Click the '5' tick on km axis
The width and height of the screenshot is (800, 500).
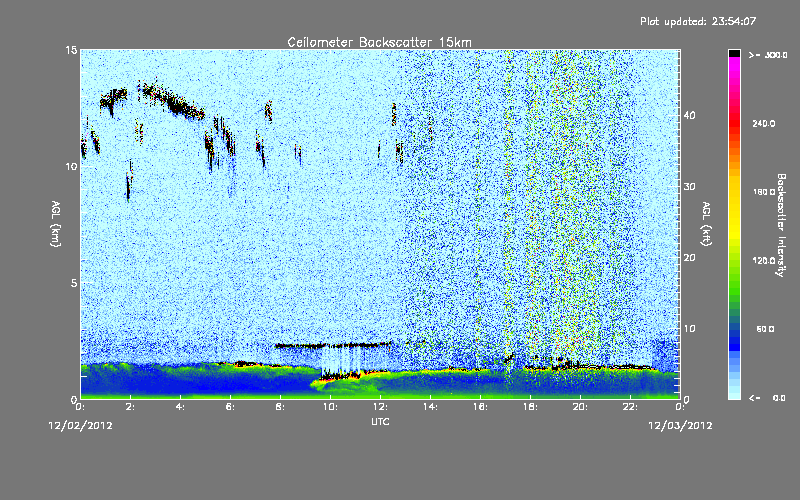73,283
